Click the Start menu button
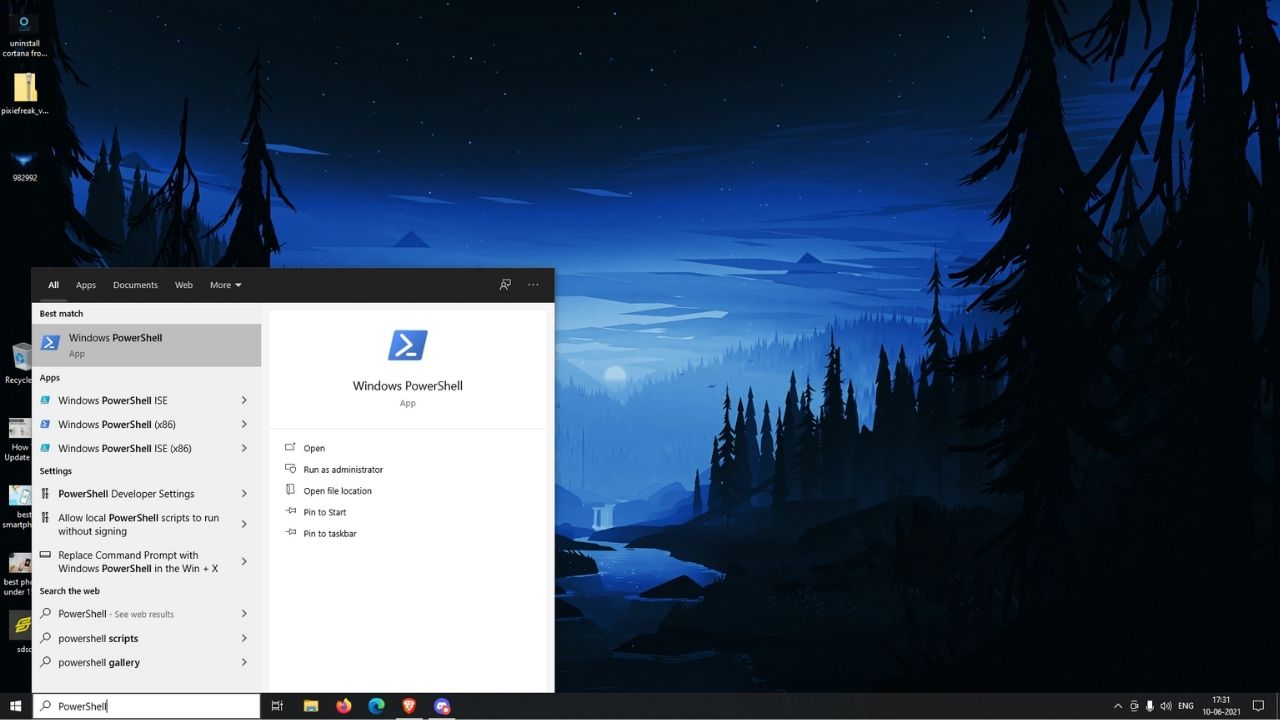The image size is (1280, 720). 15,706
